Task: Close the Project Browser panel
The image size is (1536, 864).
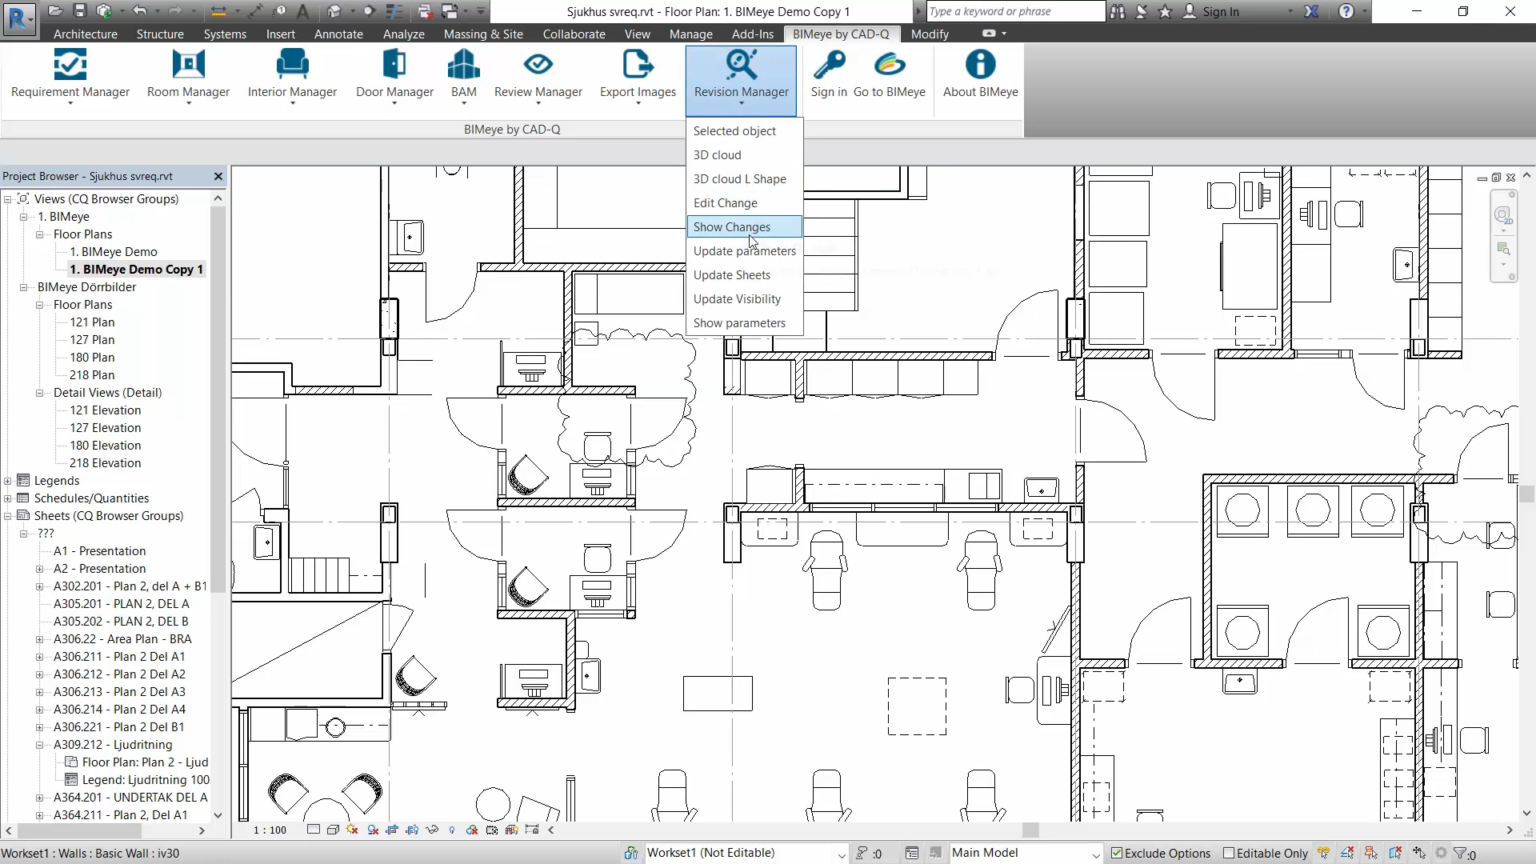Action: pos(218,176)
